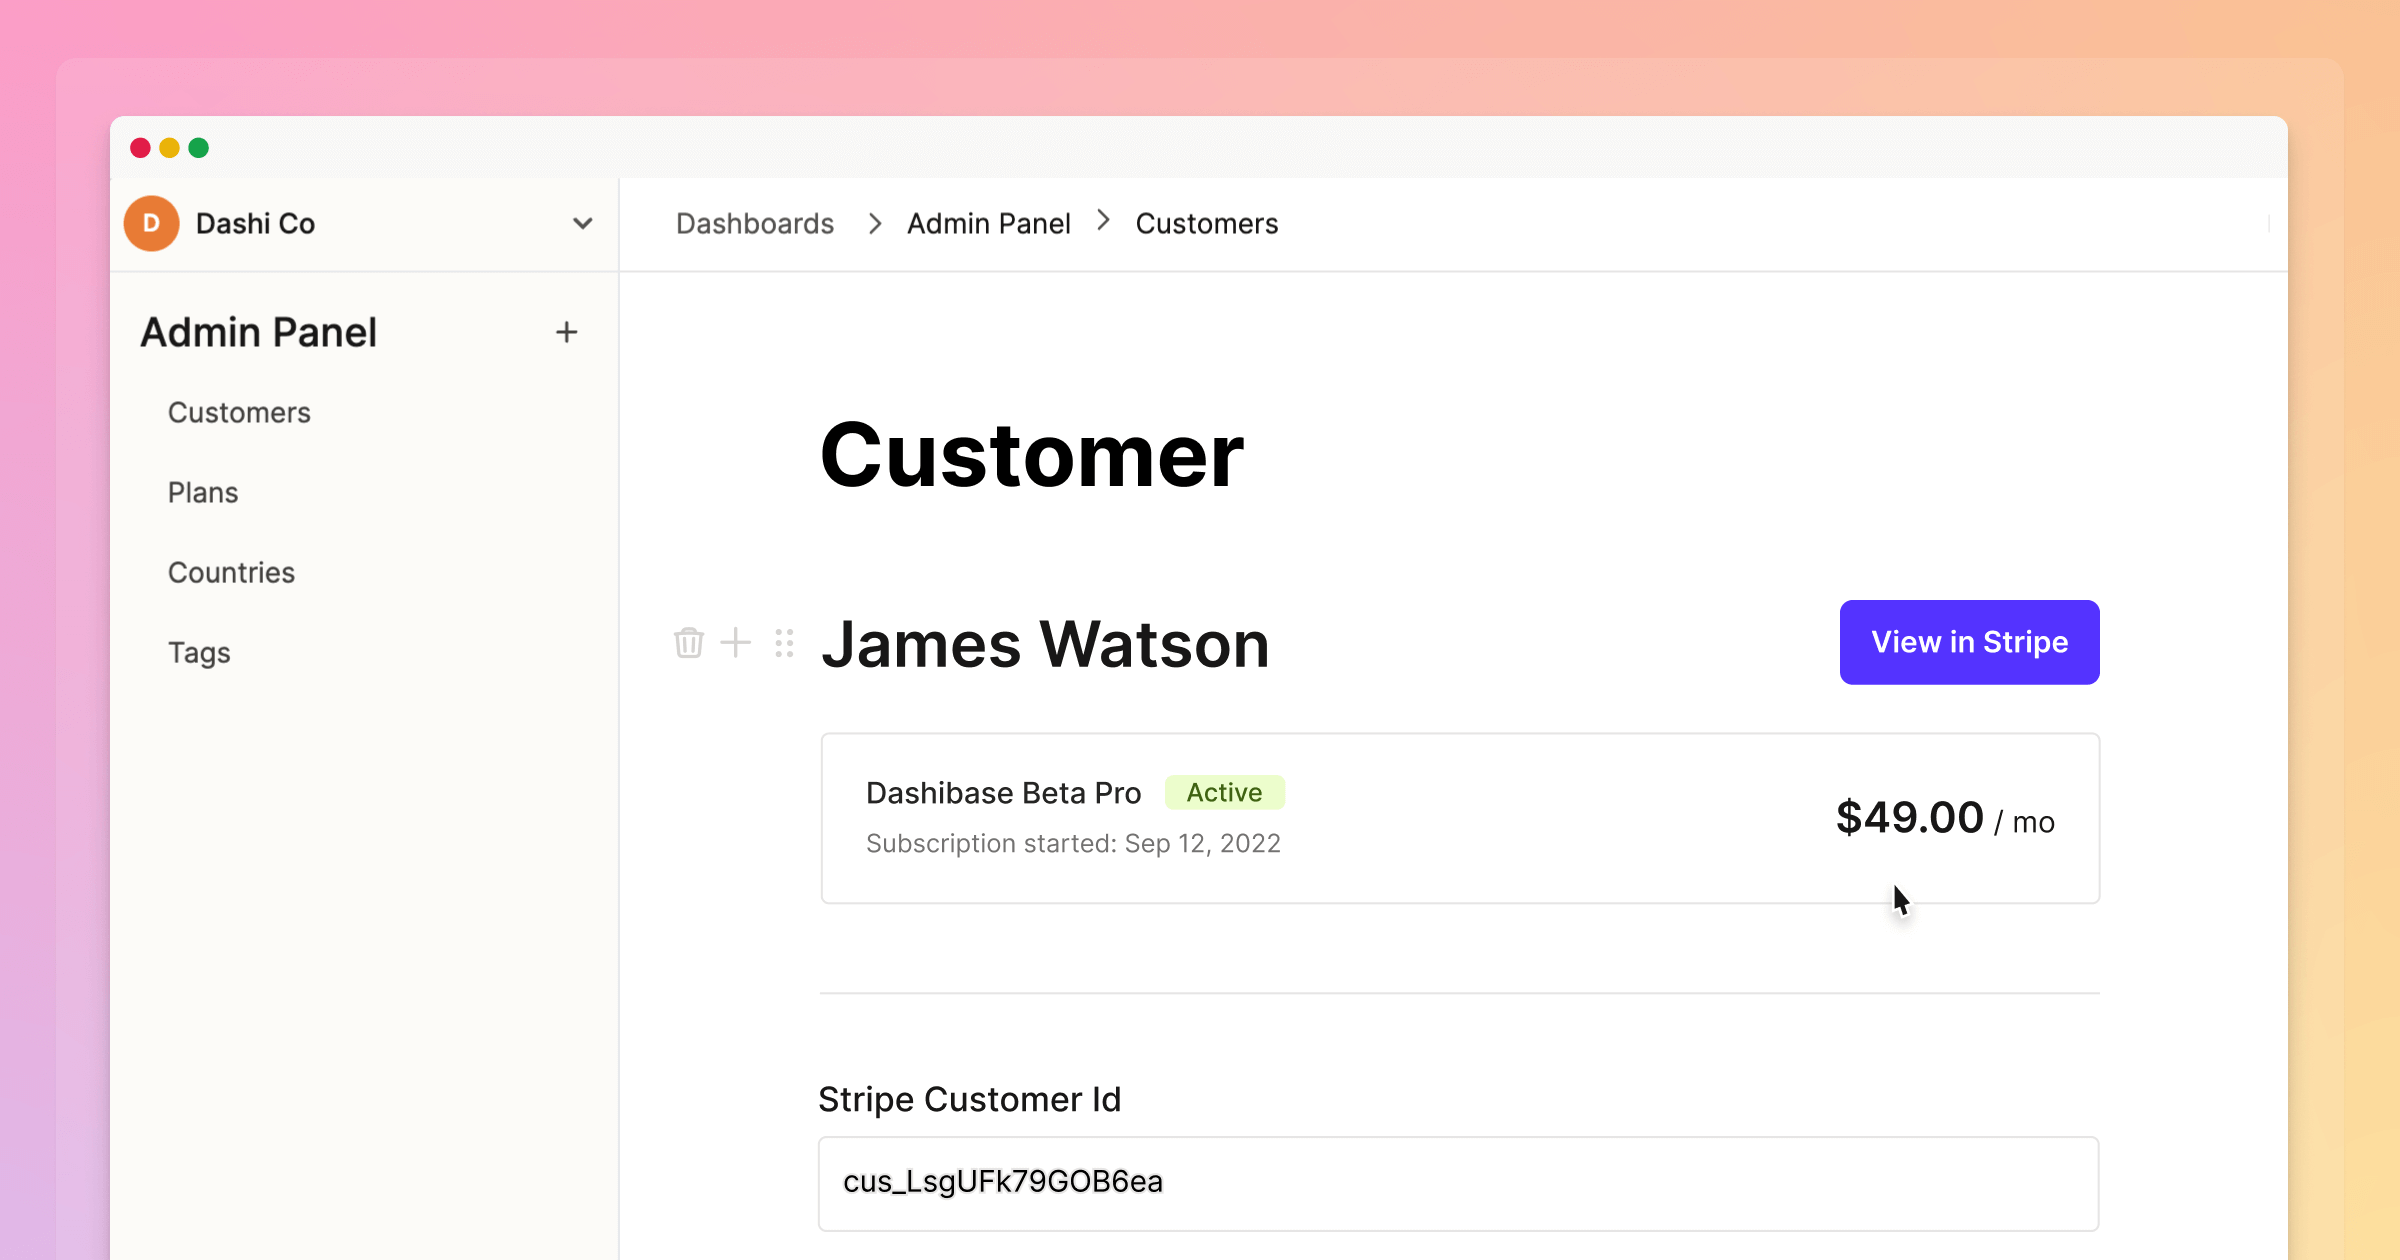Expand Admin Panel section in sidebar
The height and width of the screenshot is (1260, 2400).
(567, 332)
